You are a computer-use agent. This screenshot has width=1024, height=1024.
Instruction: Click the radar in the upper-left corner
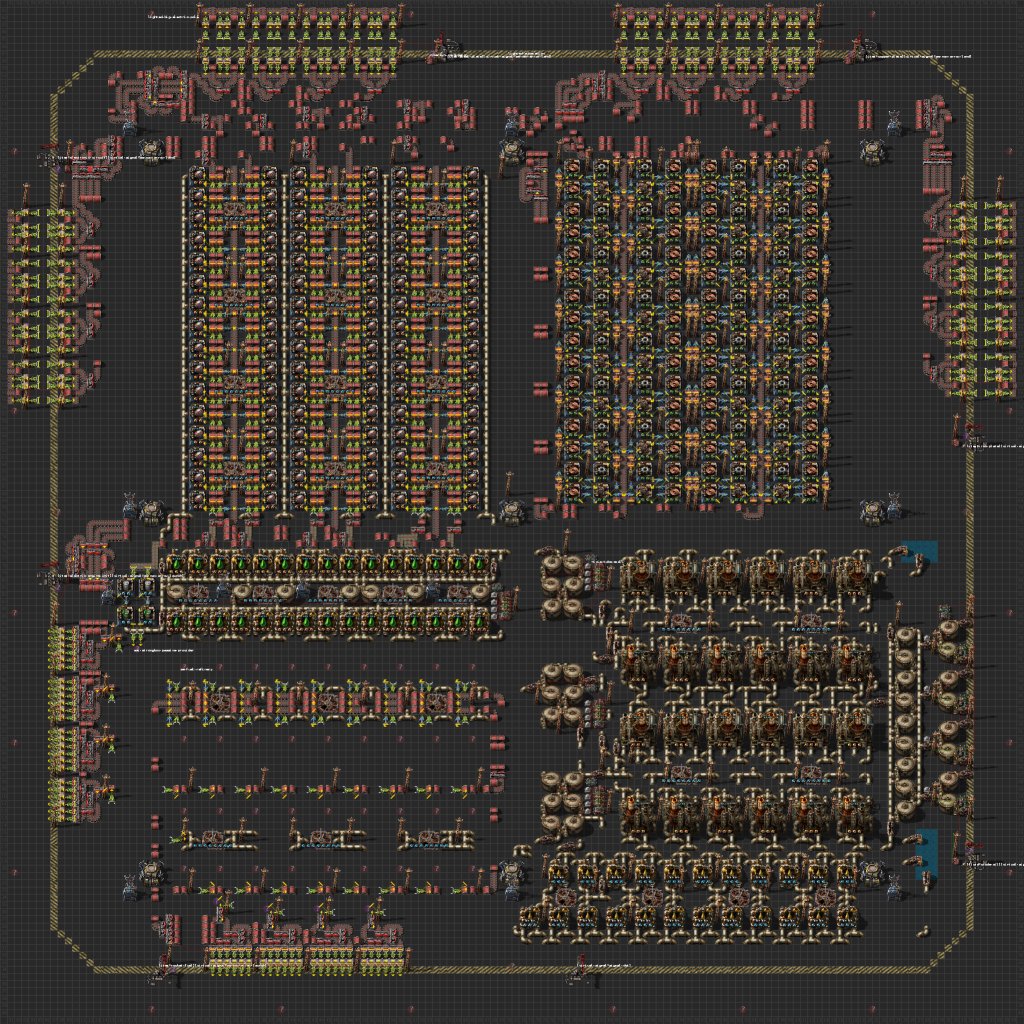pos(130,125)
